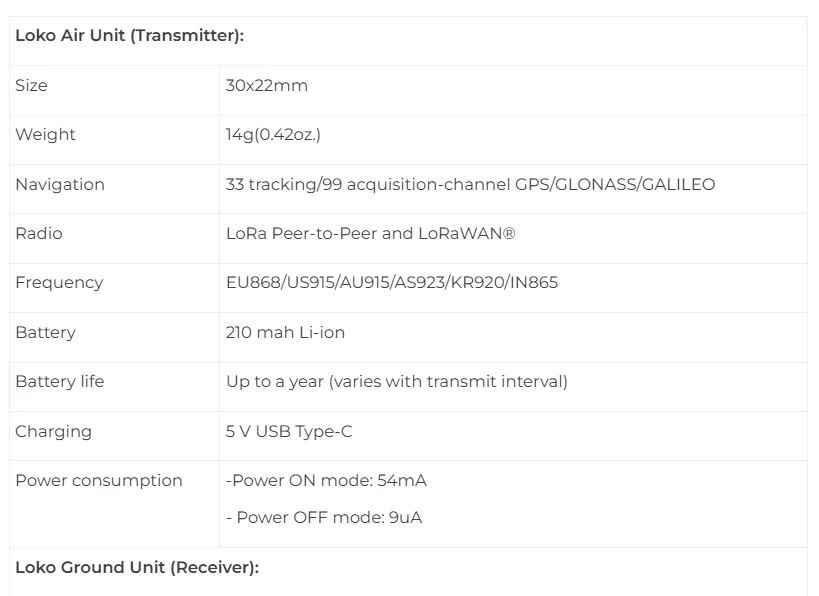This screenshot has width=819, height=596.
Task: Click the "Weight" row label
Action: pos(45,135)
